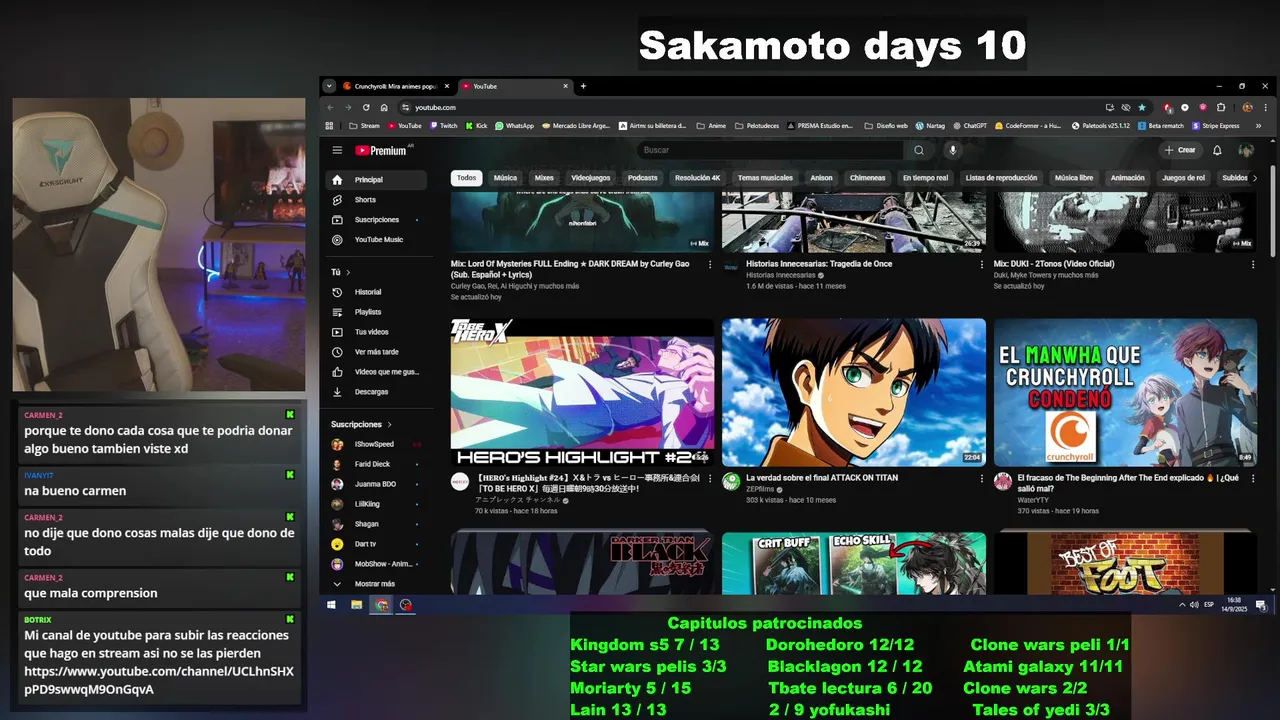
Task: Expand the Suscripciones section header
Action: [x=361, y=424]
